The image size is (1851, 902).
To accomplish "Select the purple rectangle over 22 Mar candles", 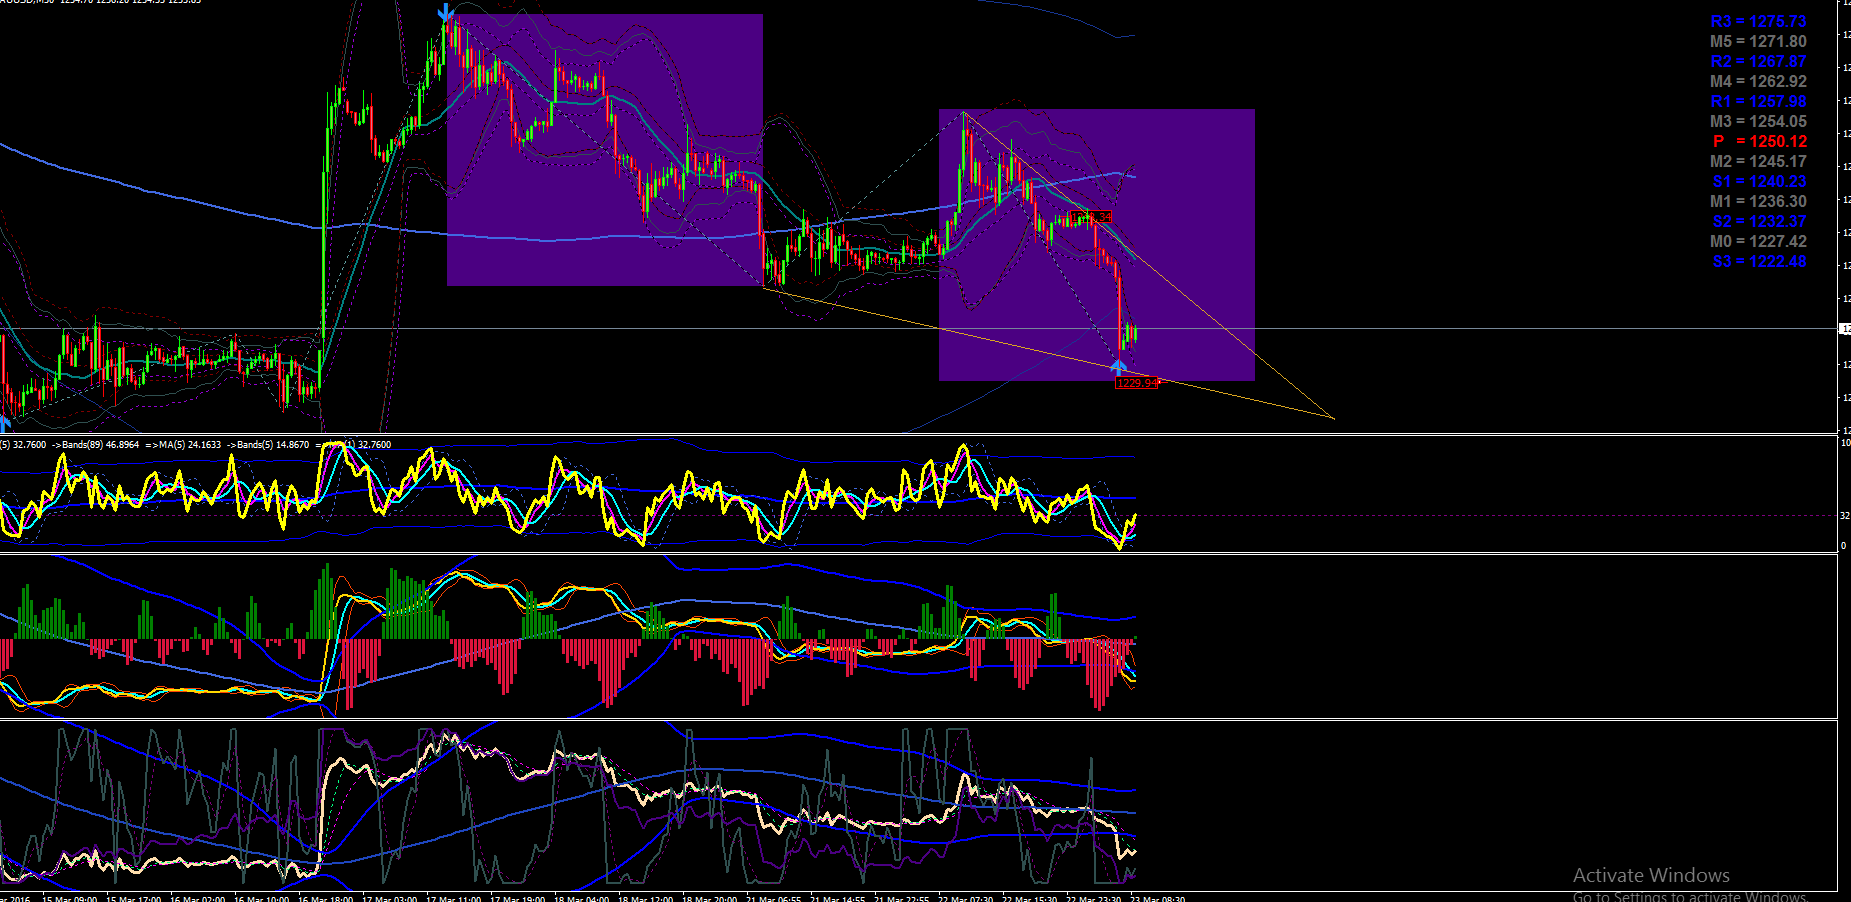I will click(x=1097, y=245).
